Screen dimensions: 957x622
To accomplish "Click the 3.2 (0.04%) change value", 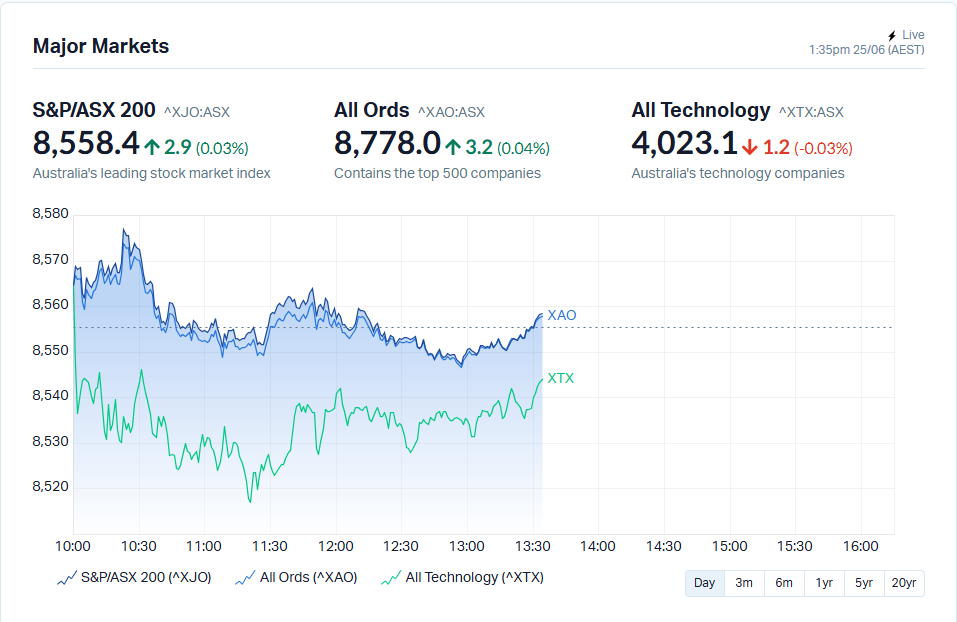I will point(508,148).
